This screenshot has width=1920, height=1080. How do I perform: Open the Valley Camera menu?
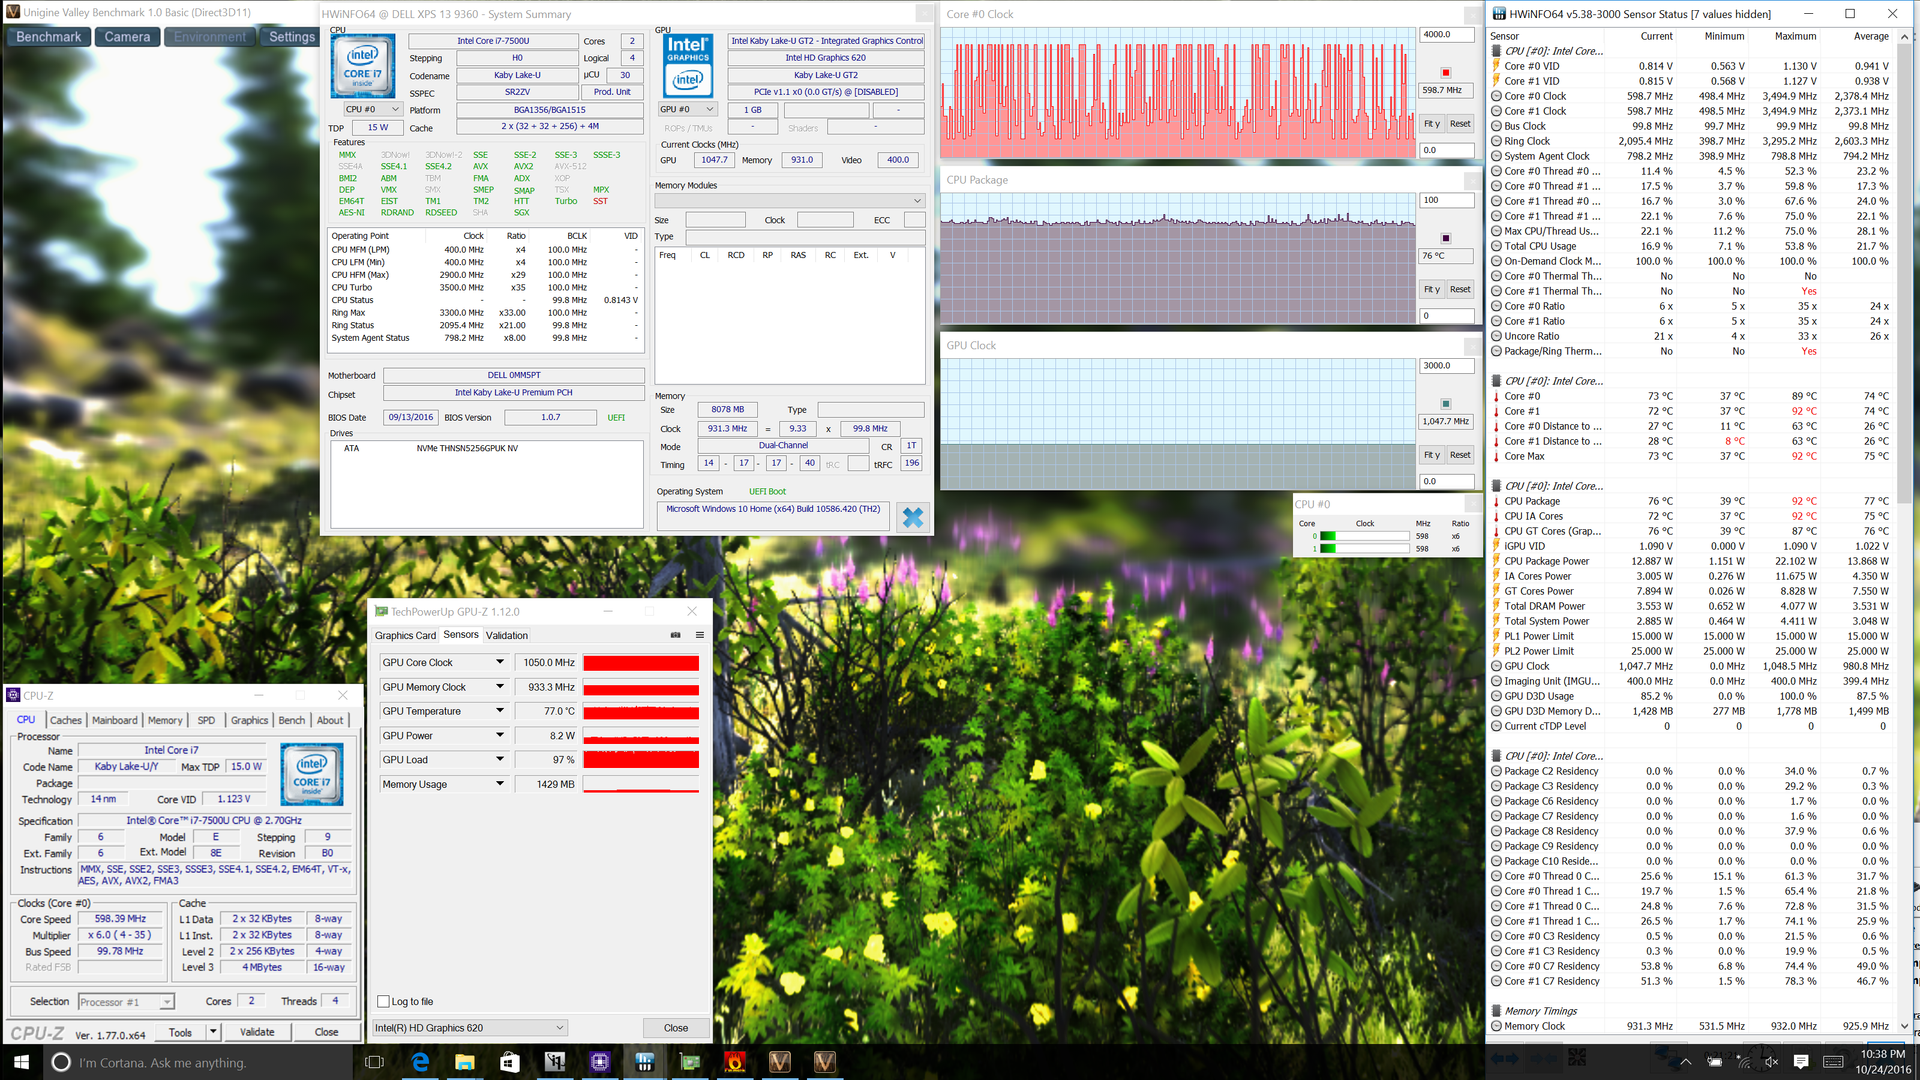pos(127,37)
